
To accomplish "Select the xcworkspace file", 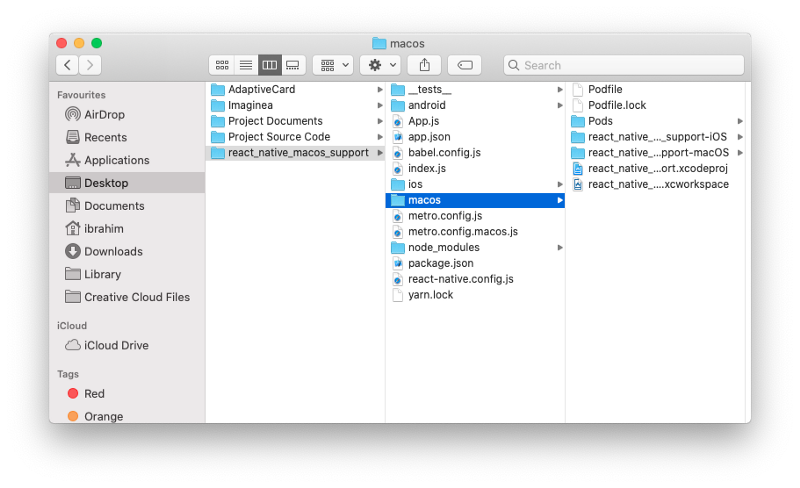I will pos(655,184).
